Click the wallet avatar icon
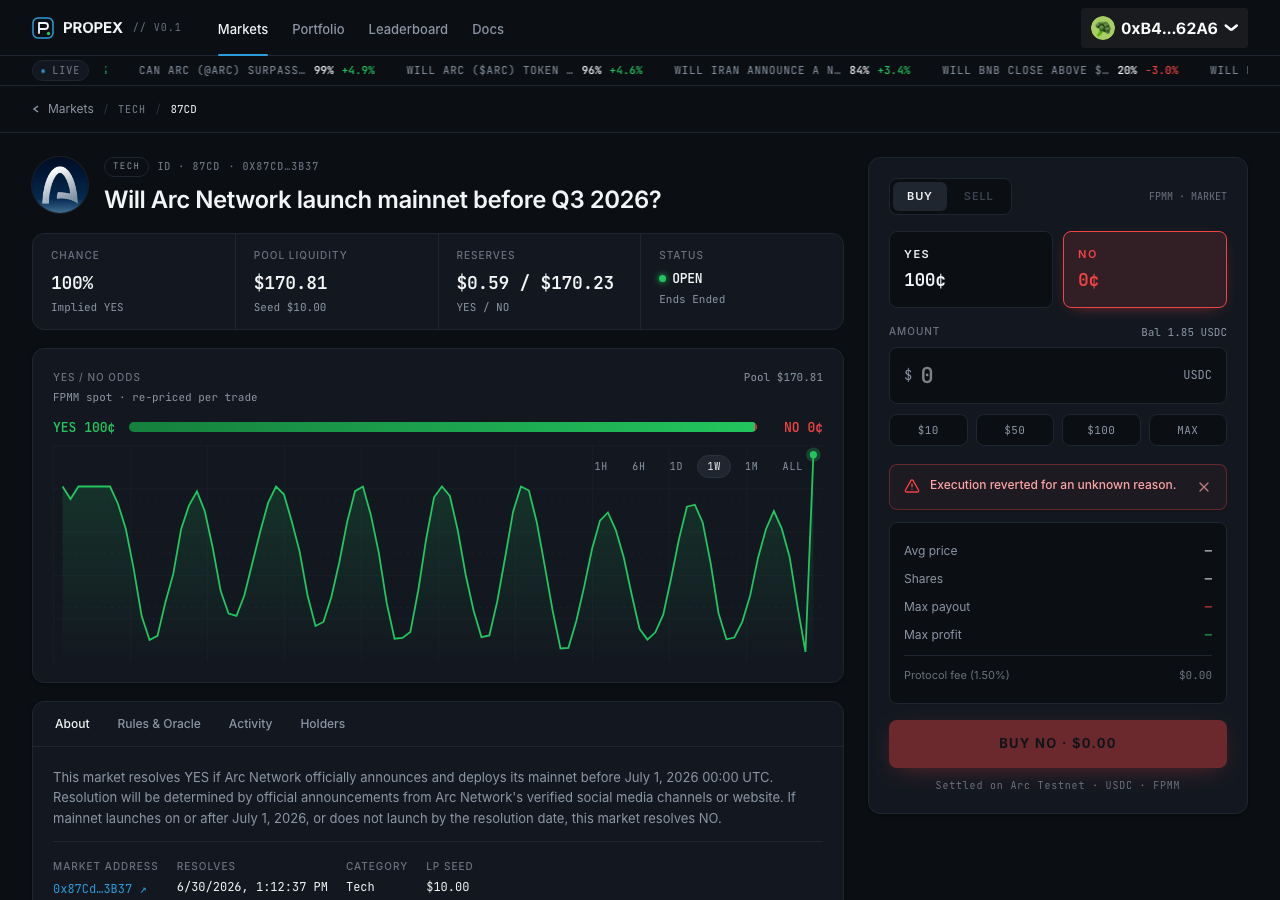Screen dimensions: 1280x900 click(1103, 28)
